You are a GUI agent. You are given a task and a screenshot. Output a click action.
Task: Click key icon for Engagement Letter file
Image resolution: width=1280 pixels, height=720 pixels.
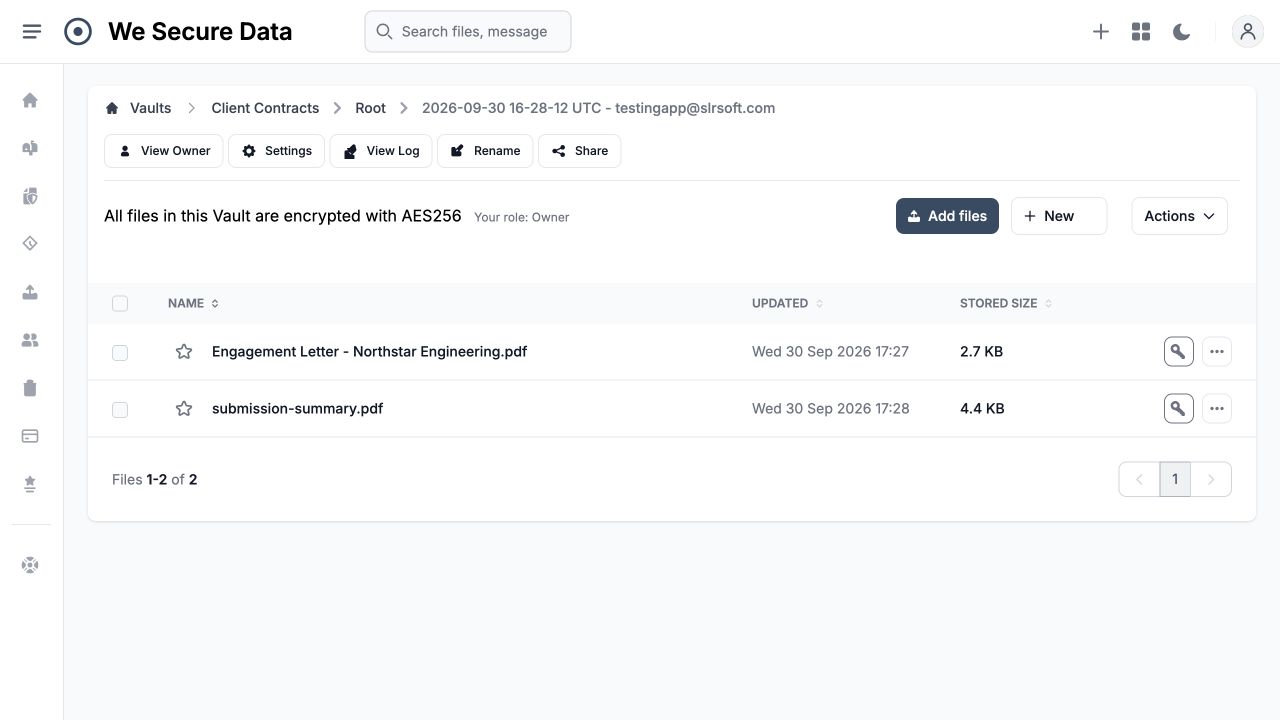coord(1179,352)
